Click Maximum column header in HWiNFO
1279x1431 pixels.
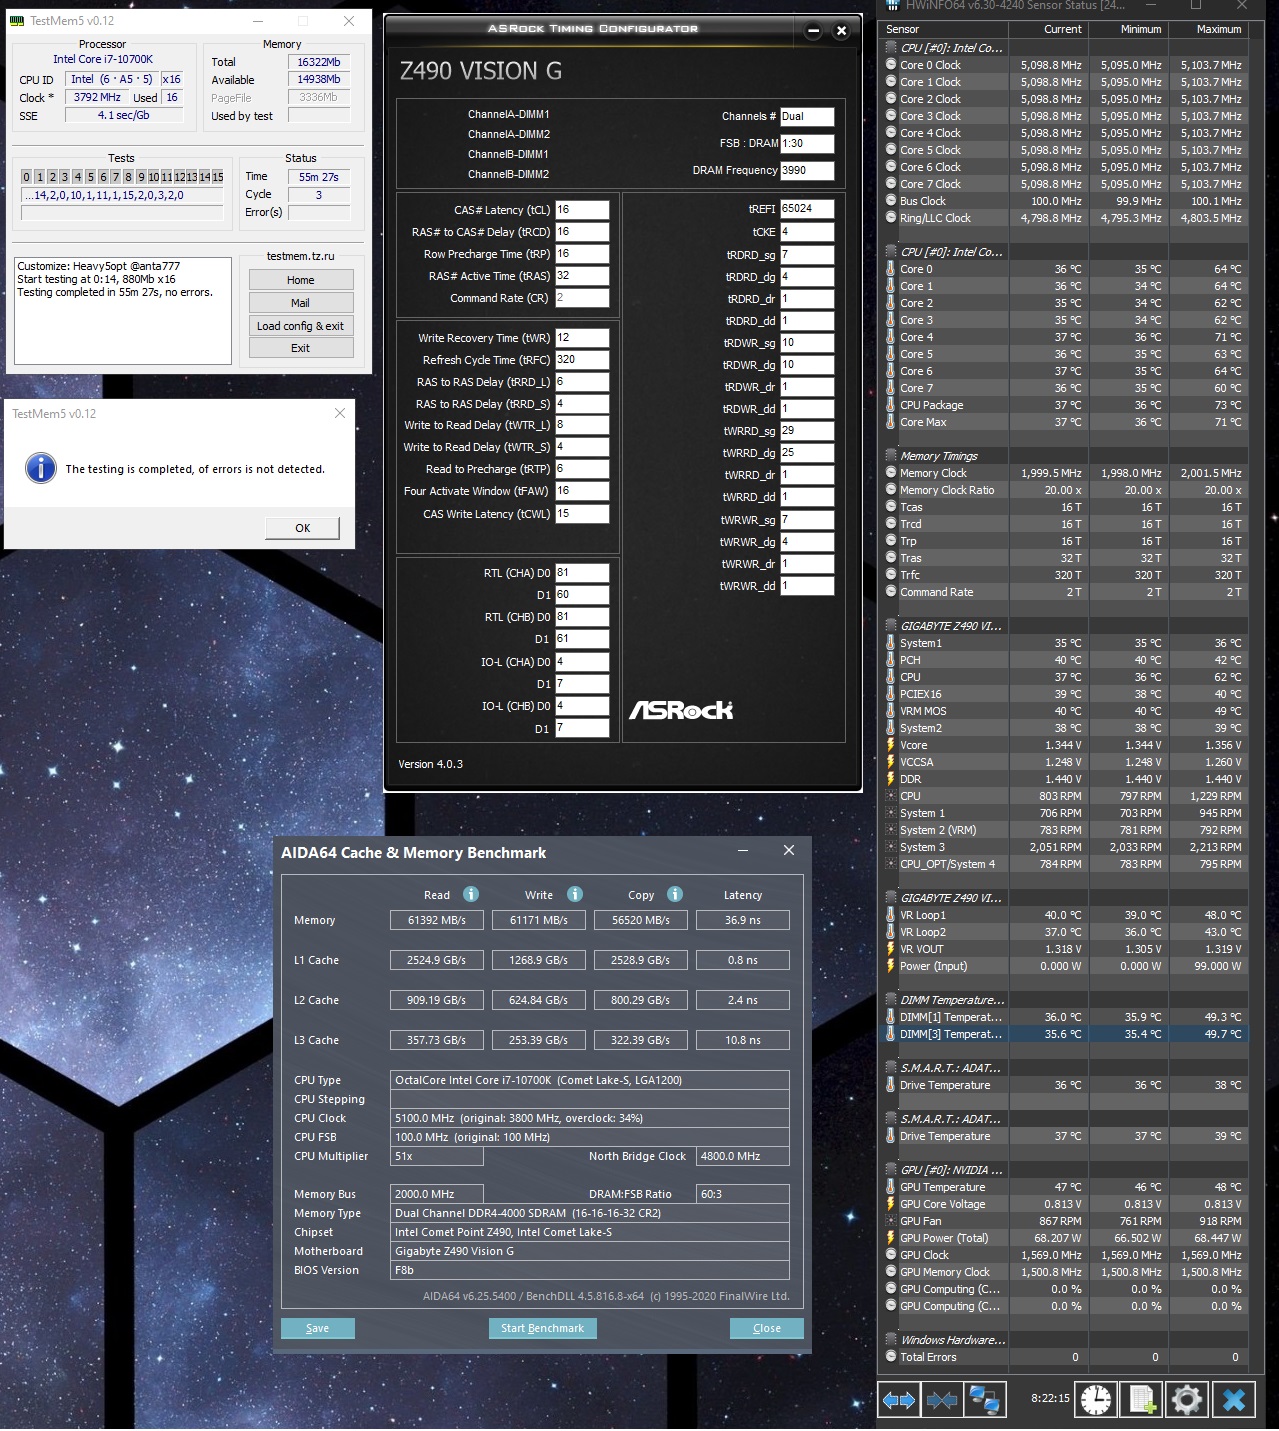[x=1208, y=29]
